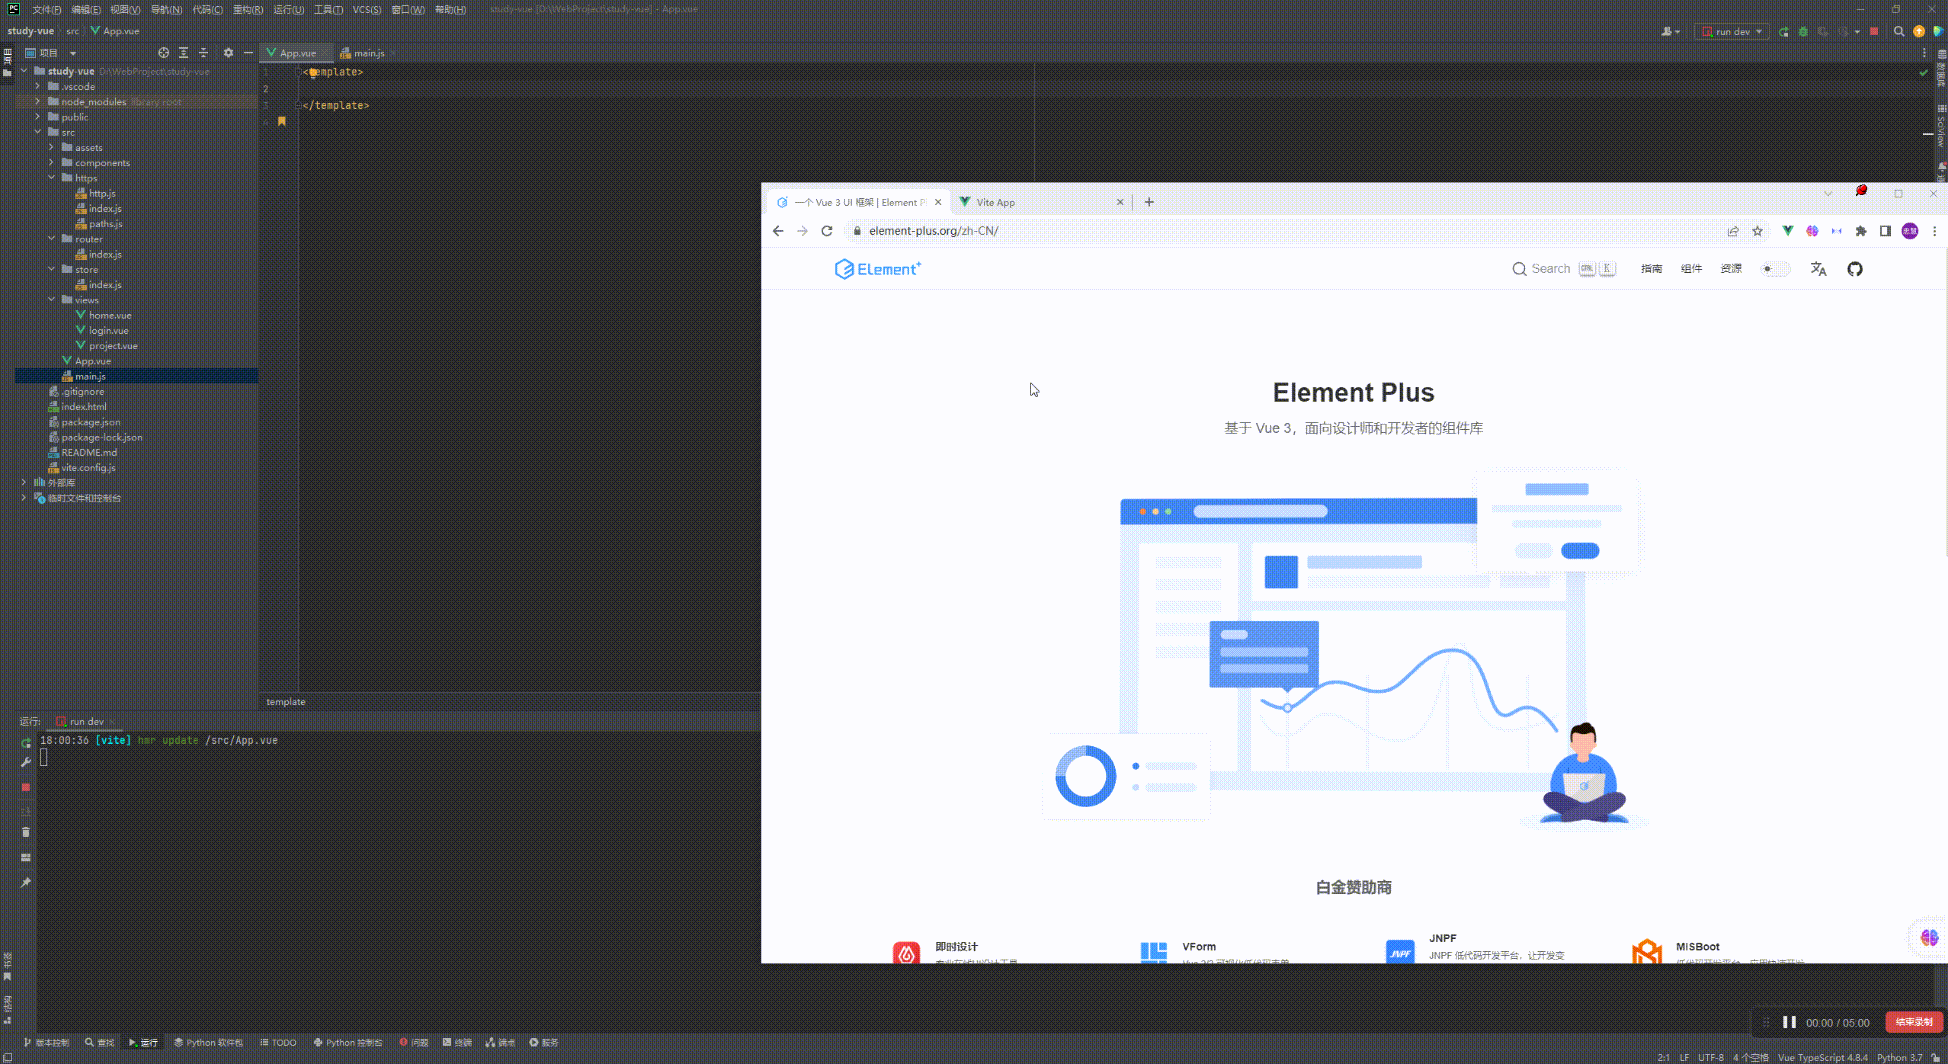
Task: Open the VCS(S) menu
Action: [367, 10]
